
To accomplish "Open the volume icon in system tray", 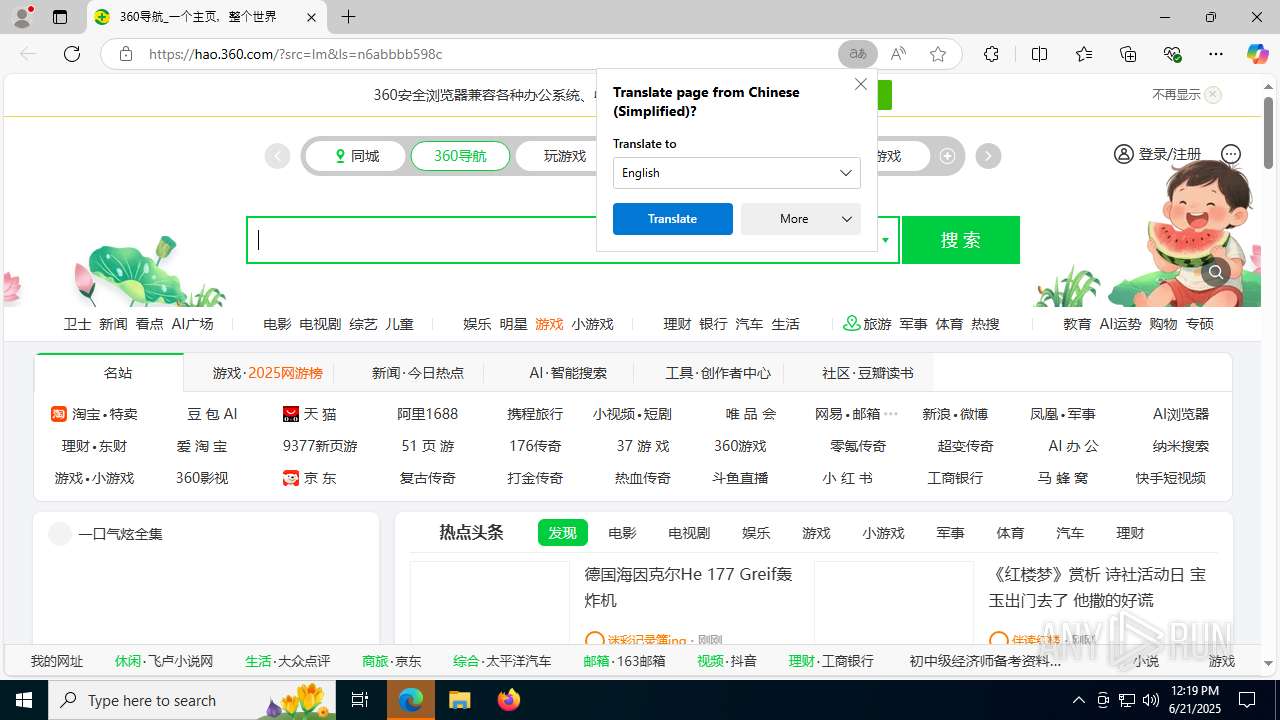I will tap(1151, 700).
